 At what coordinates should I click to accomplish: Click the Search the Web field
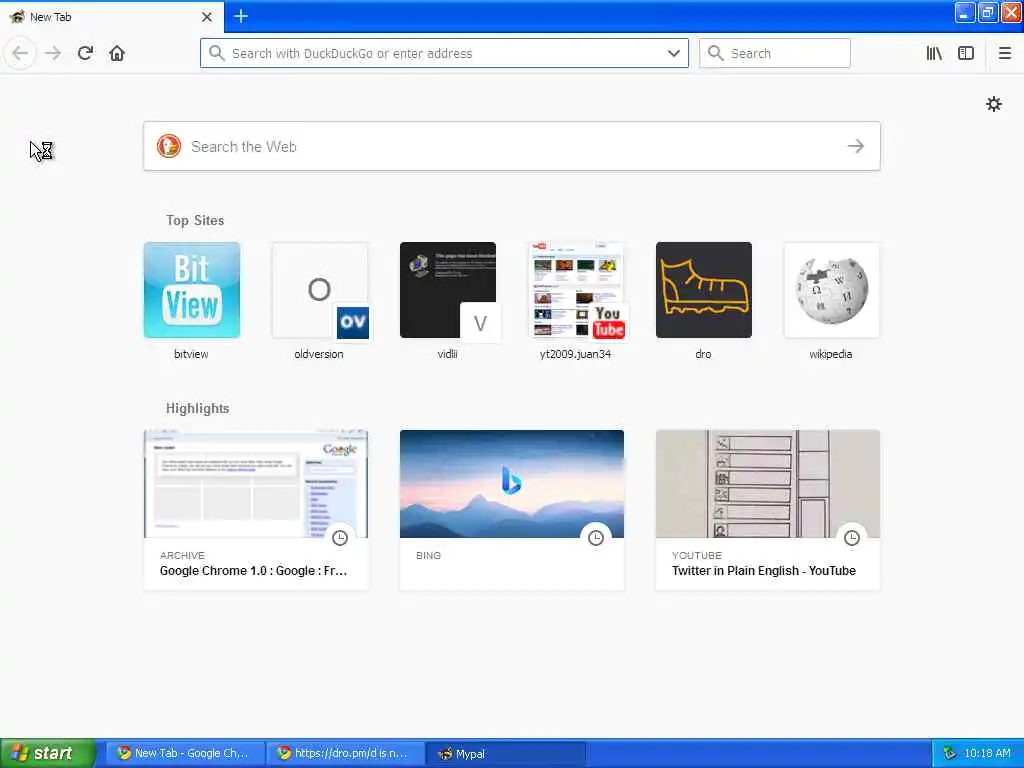511,146
